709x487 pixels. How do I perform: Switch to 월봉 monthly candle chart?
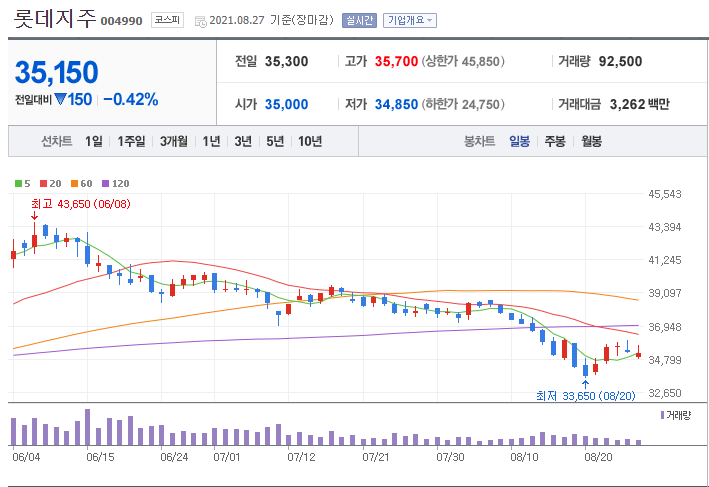point(591,142)
